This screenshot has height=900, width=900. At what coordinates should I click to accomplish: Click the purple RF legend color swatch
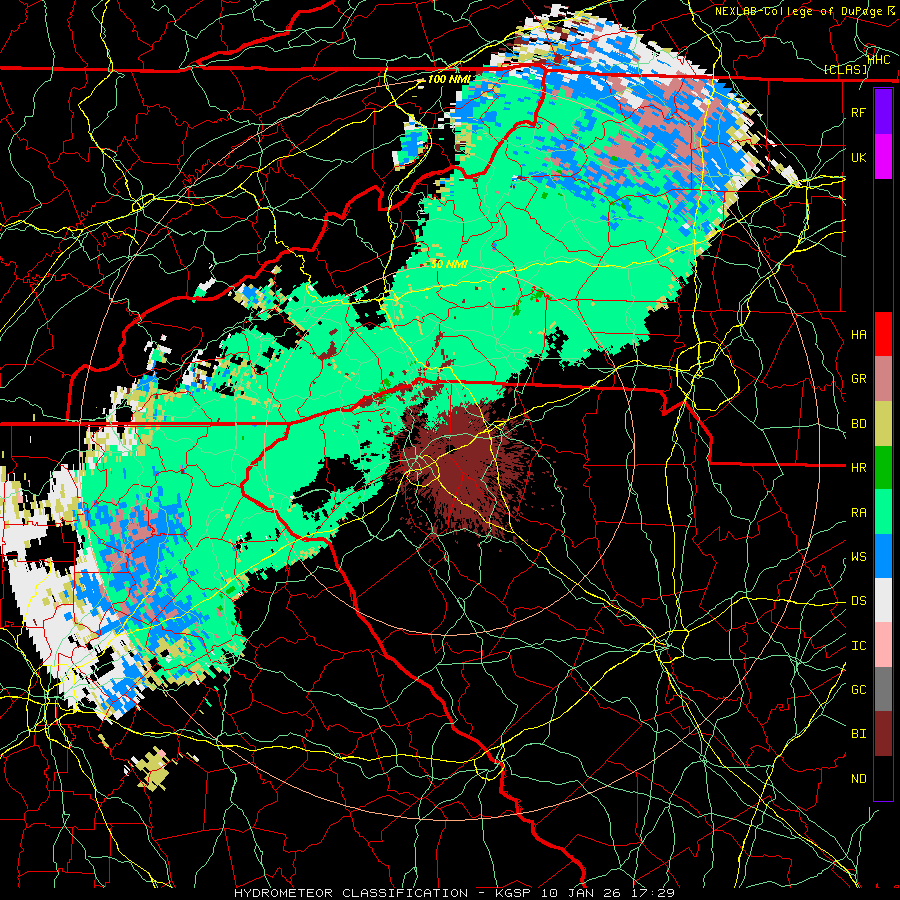(x=883, y=112)
